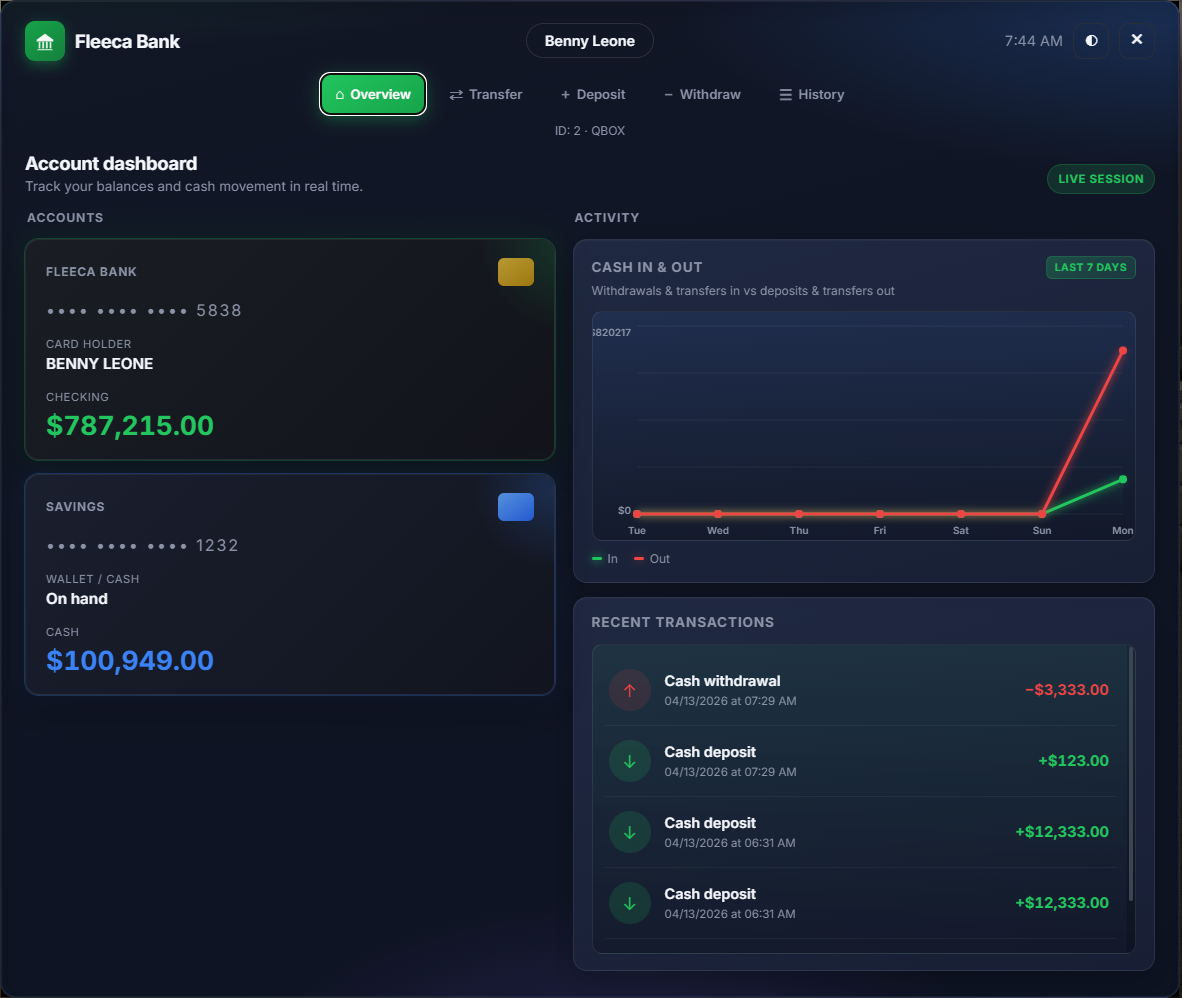1182x998 pixels.
Task: Click the Out legend entry
Action: tap(651, 559)
